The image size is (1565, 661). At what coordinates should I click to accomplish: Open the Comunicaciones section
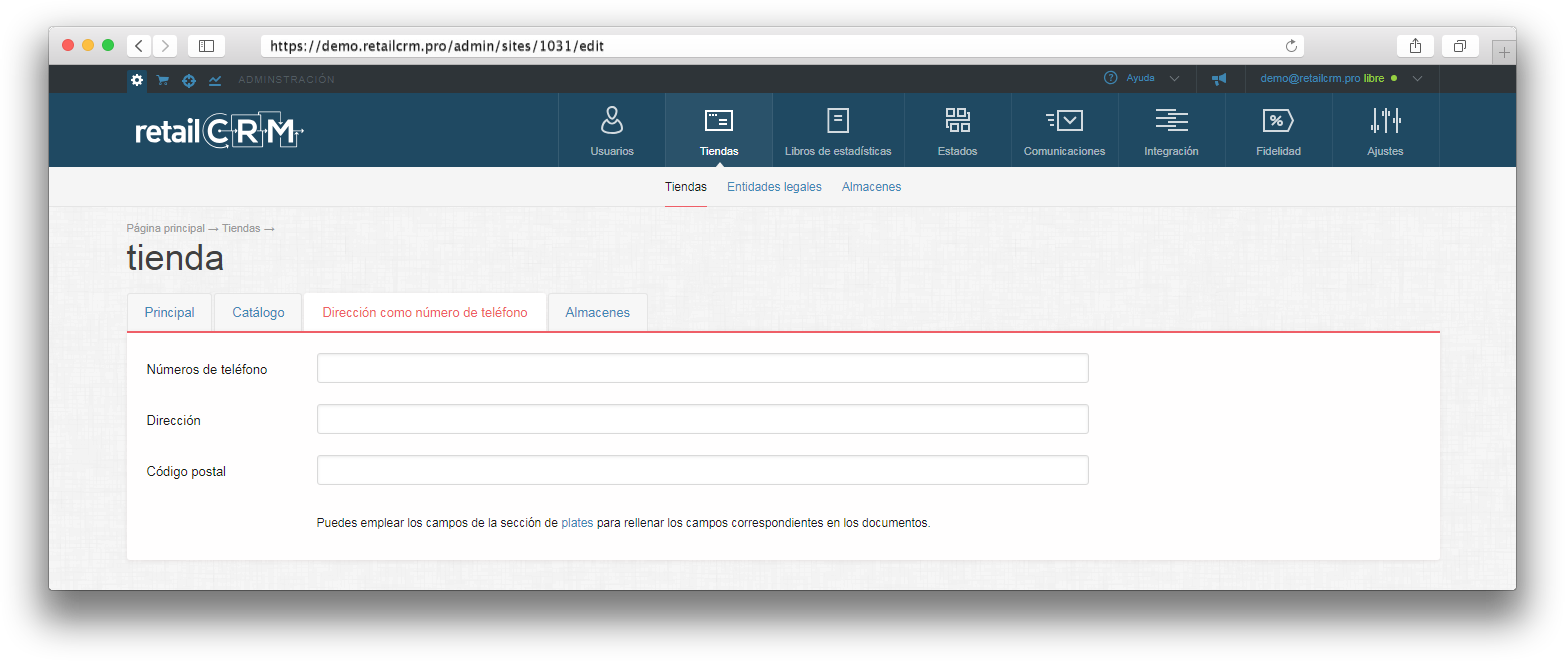(1065, 130)
